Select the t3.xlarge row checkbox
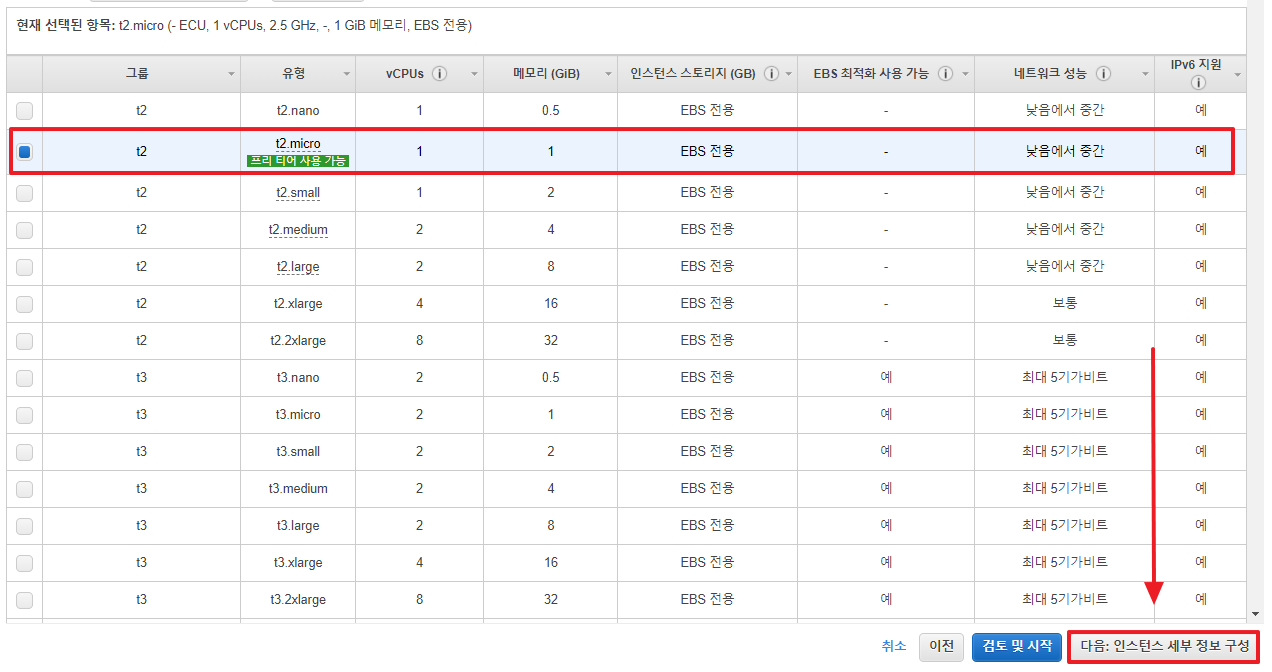The height and width of the screenshot is (672, 1272). tap(24, 563)
